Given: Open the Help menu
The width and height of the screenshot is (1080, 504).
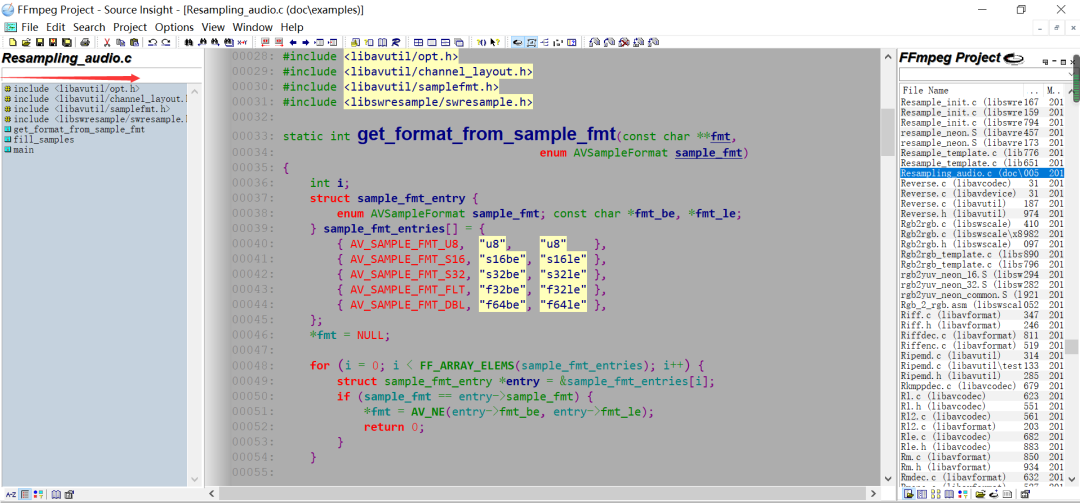Looking at the screenshot, I should tap(292, 28).
